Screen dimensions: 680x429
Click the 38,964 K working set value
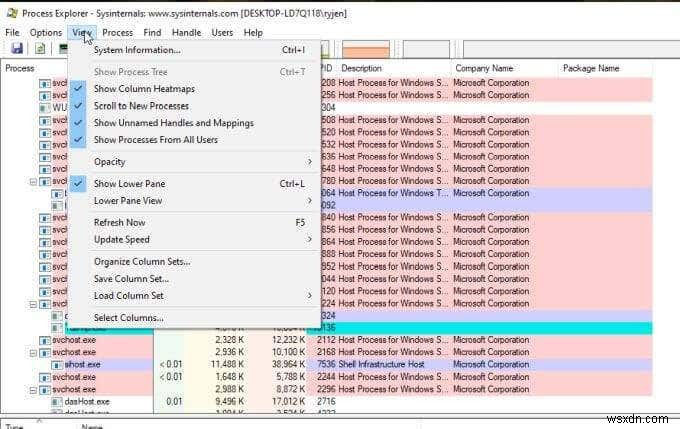(x=289, y=365)
